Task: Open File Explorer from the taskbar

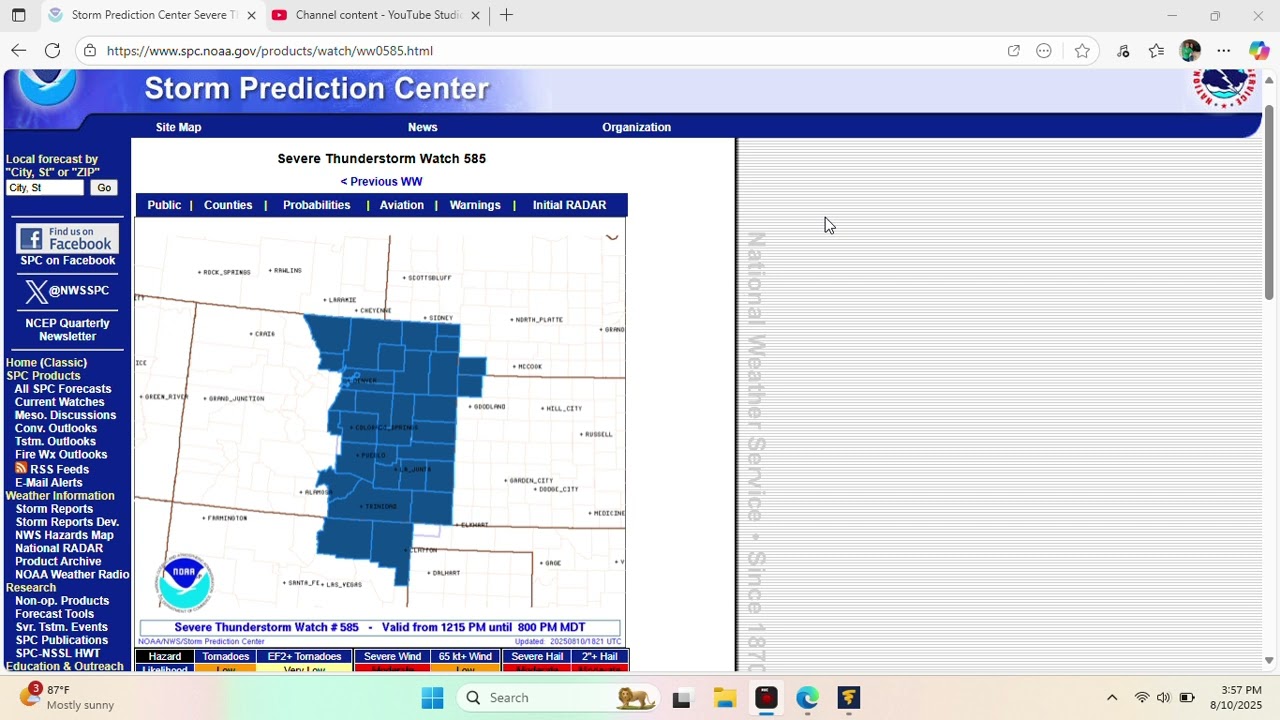Action: 725,698
